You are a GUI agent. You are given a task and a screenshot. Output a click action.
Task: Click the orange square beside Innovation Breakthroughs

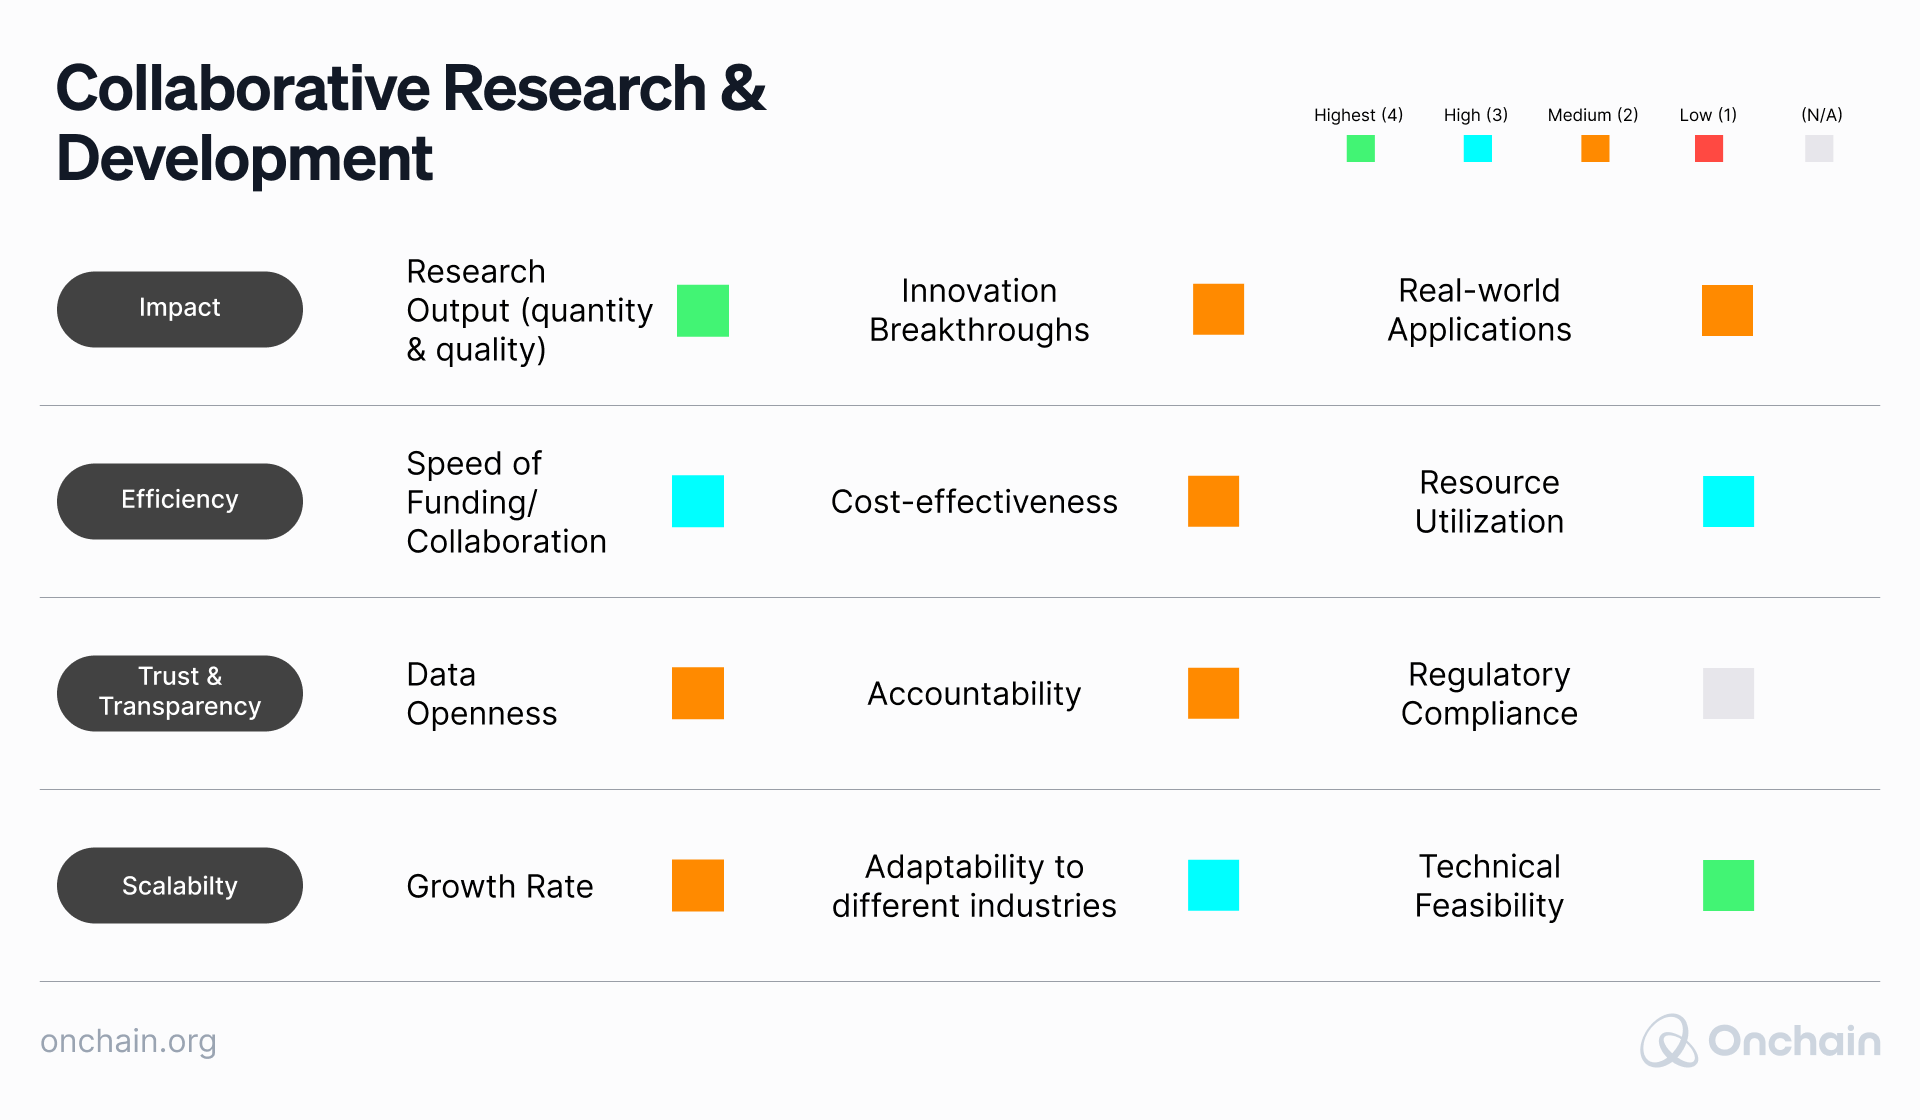coord(1218,309)
